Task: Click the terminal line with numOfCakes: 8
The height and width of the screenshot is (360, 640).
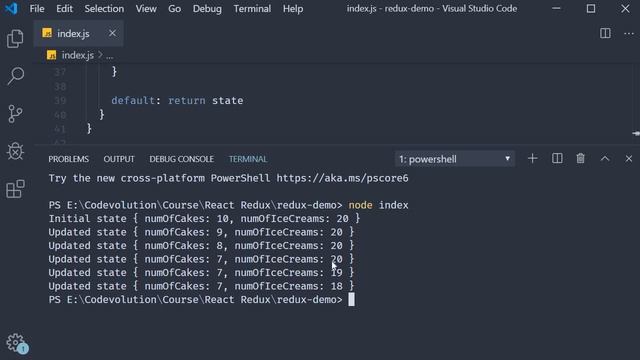Action: coord(201,246)
